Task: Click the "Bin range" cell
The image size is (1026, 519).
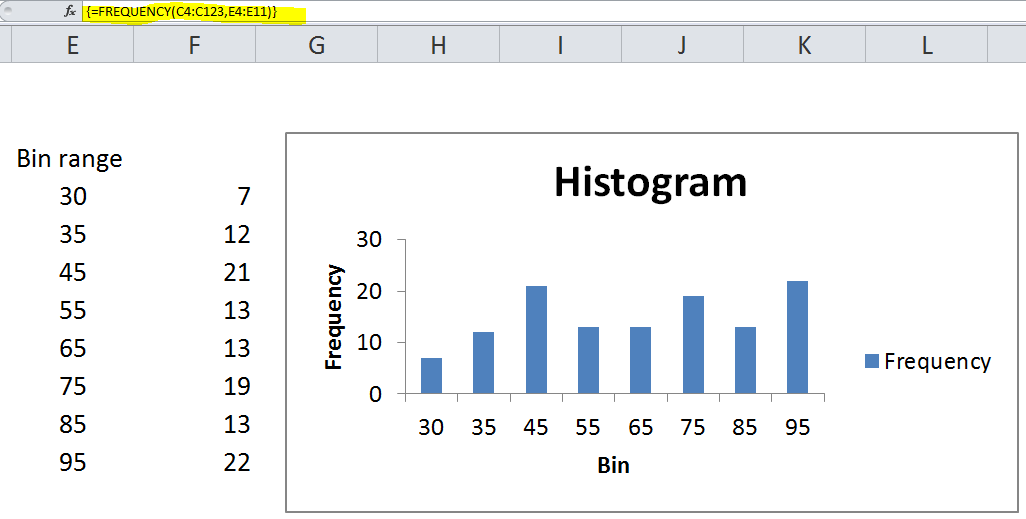Action: [69, 158]
